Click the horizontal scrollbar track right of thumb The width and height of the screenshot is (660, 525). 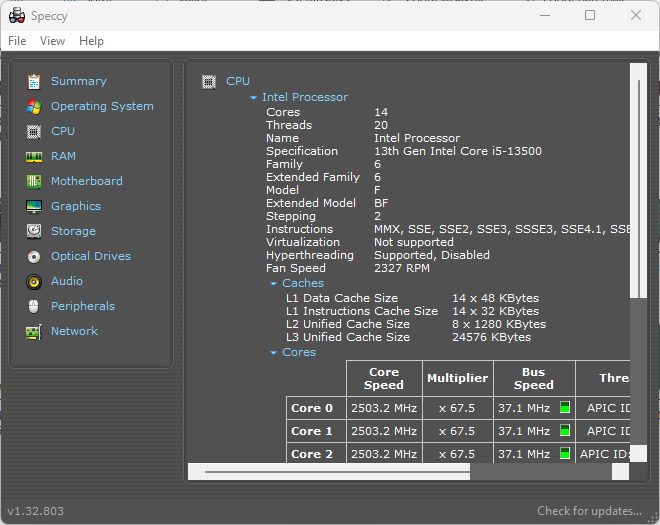pyautogui.click(x=540, y=472)
